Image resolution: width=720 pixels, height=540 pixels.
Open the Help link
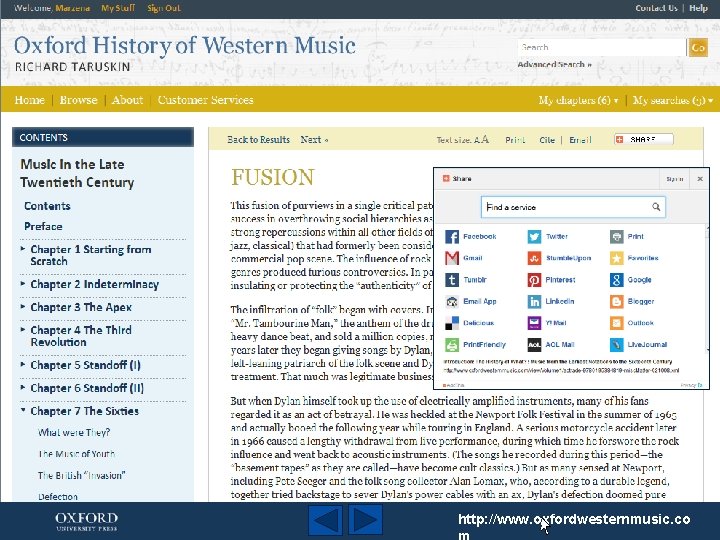[x=698, y=8]
